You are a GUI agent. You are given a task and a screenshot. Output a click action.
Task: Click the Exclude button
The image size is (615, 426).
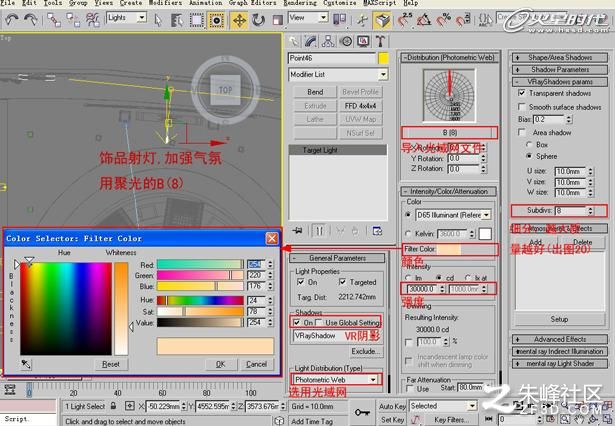365,351
